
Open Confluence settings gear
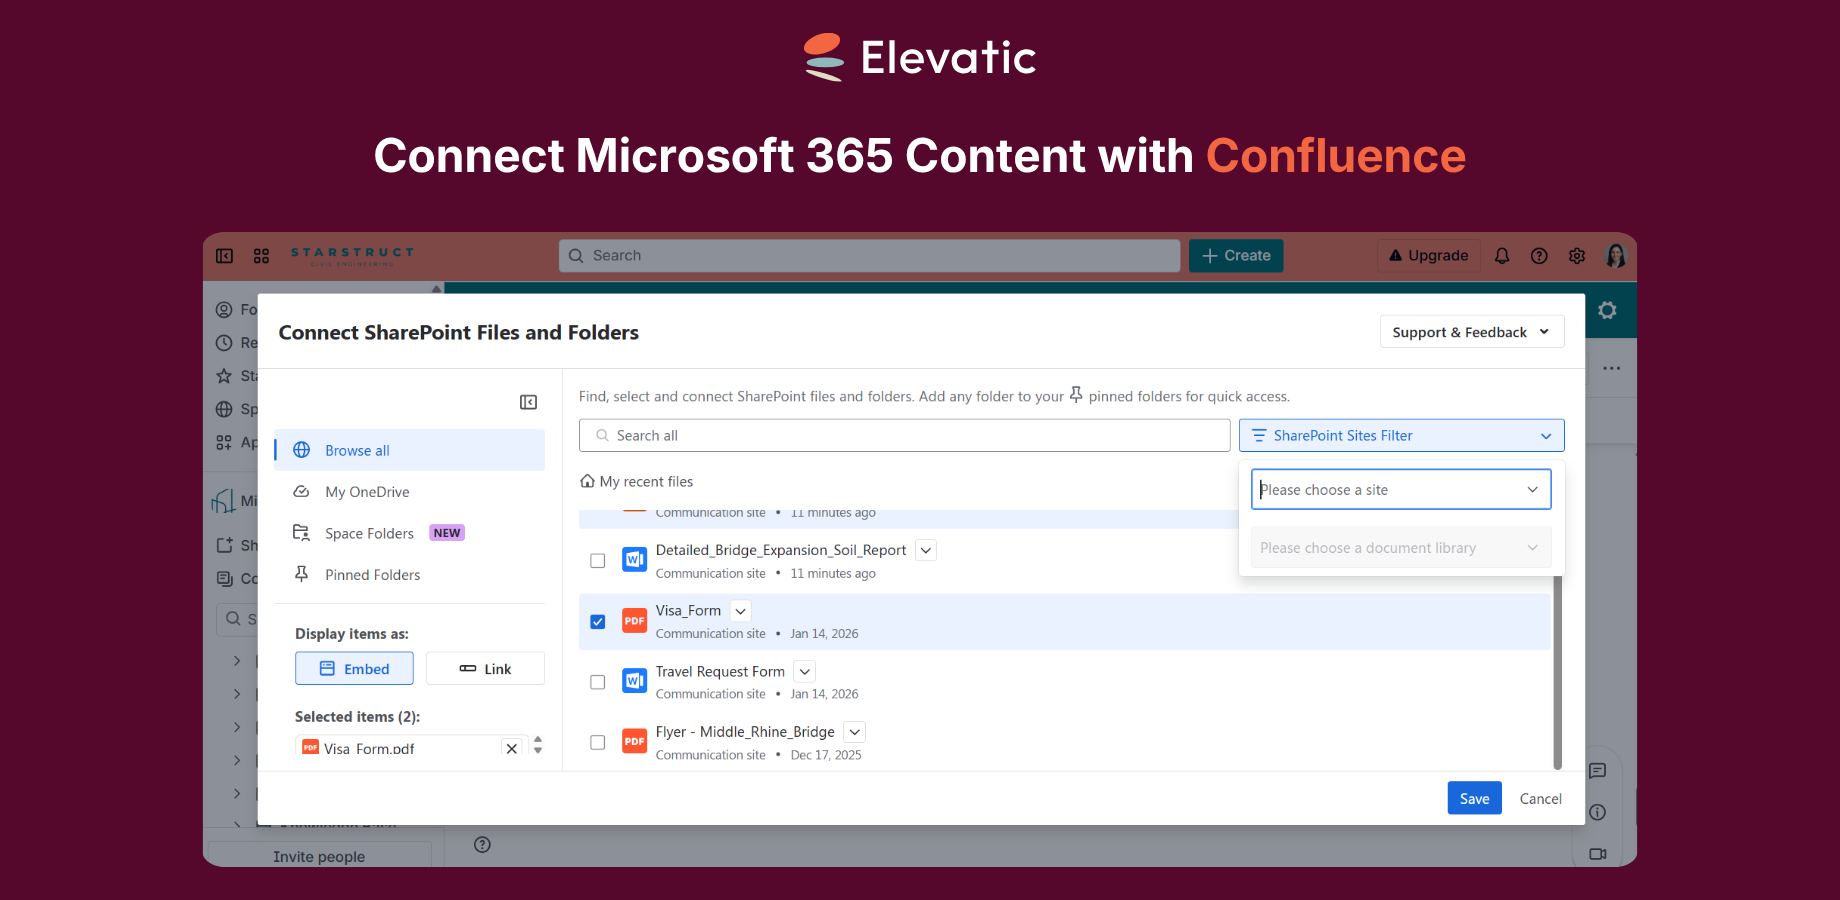(1577, 255)
